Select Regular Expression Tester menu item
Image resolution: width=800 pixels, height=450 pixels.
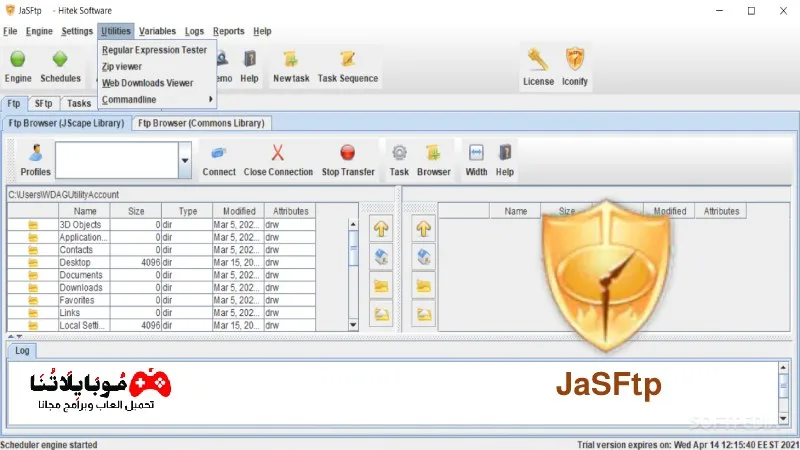pyautogui.click(x=157, y=50)
